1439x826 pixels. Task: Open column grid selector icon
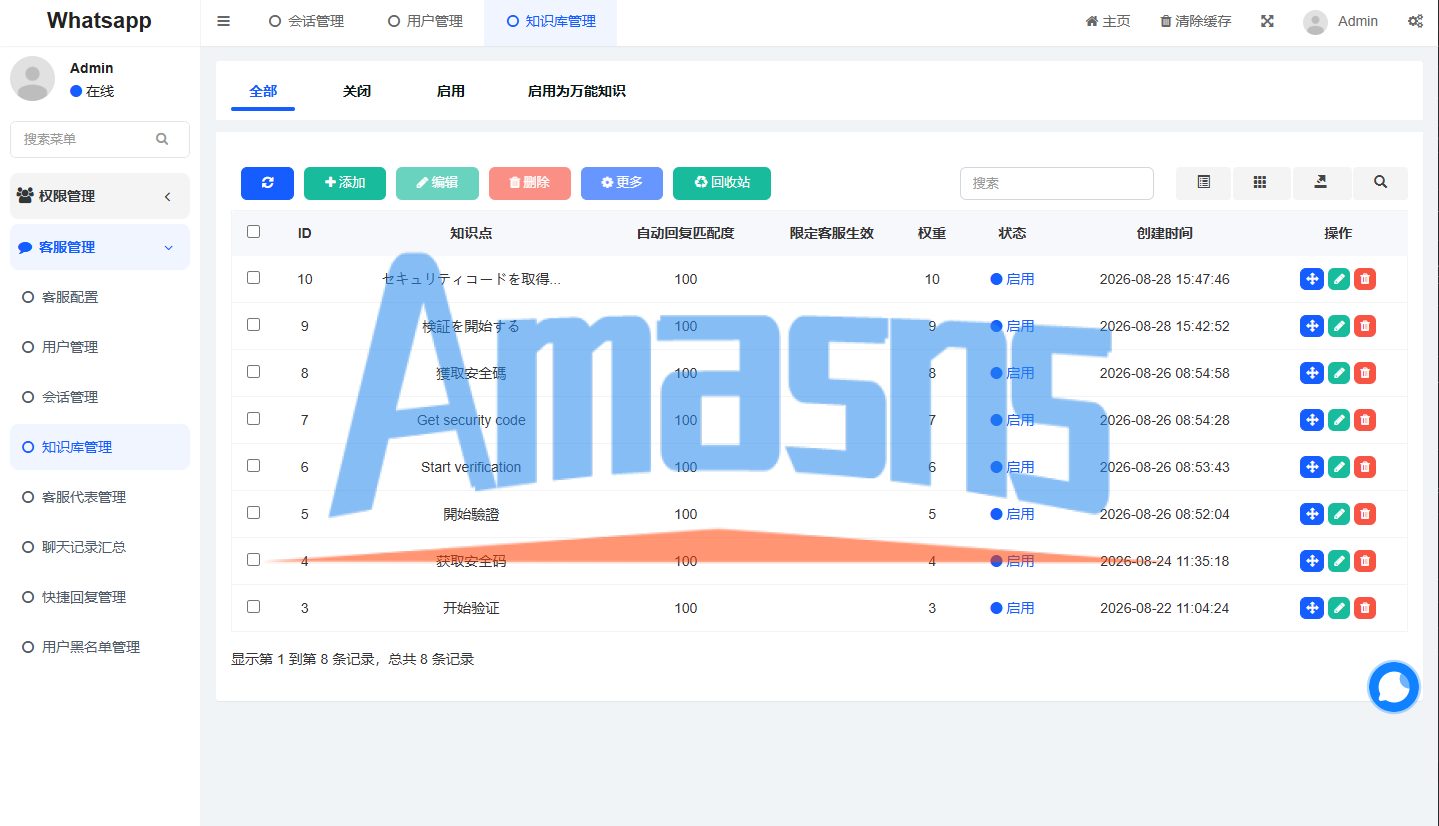pos(1260,183)
